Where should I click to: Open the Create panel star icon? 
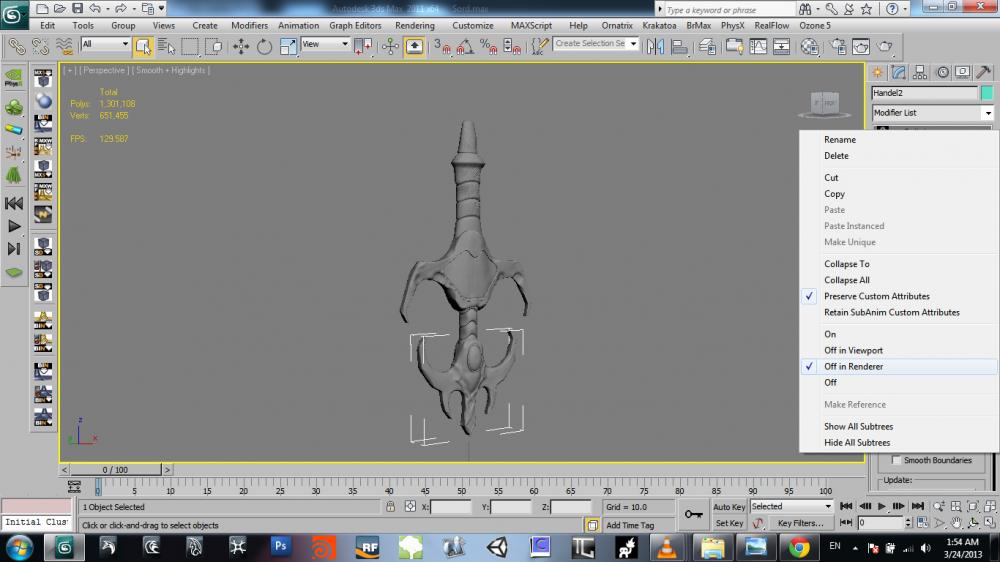tap(877, 72)
